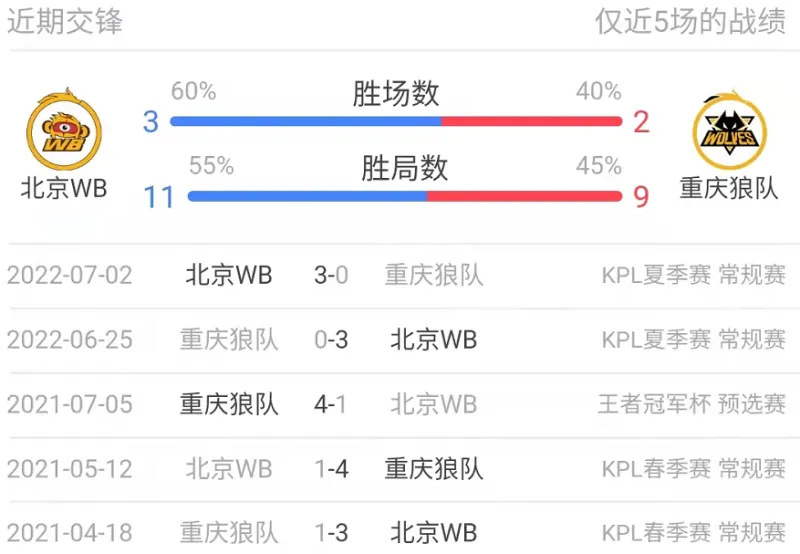Screen dimensions: 800x554
Task: Tap 北京WB team name under left logo
Action: (x=64, y=188)
